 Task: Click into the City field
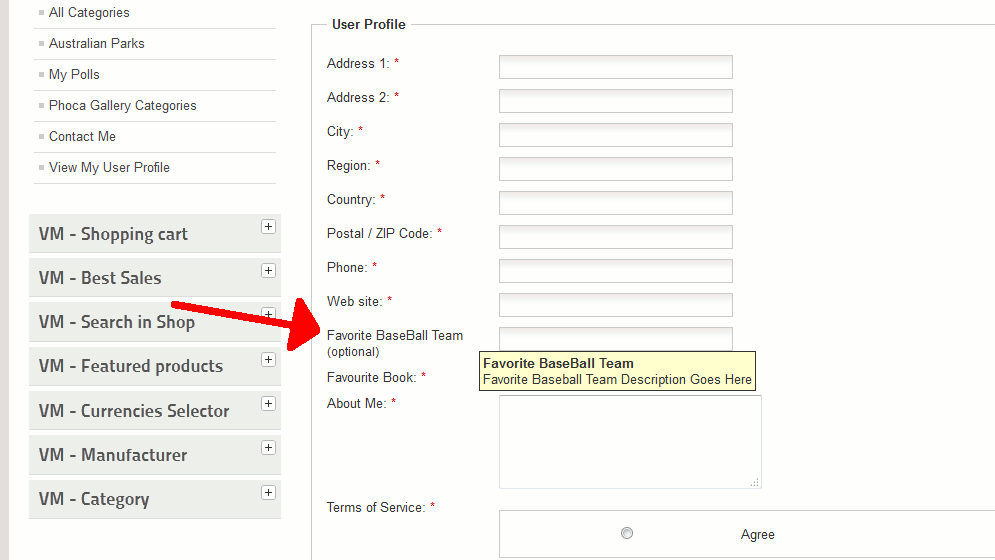coord(615,135)
